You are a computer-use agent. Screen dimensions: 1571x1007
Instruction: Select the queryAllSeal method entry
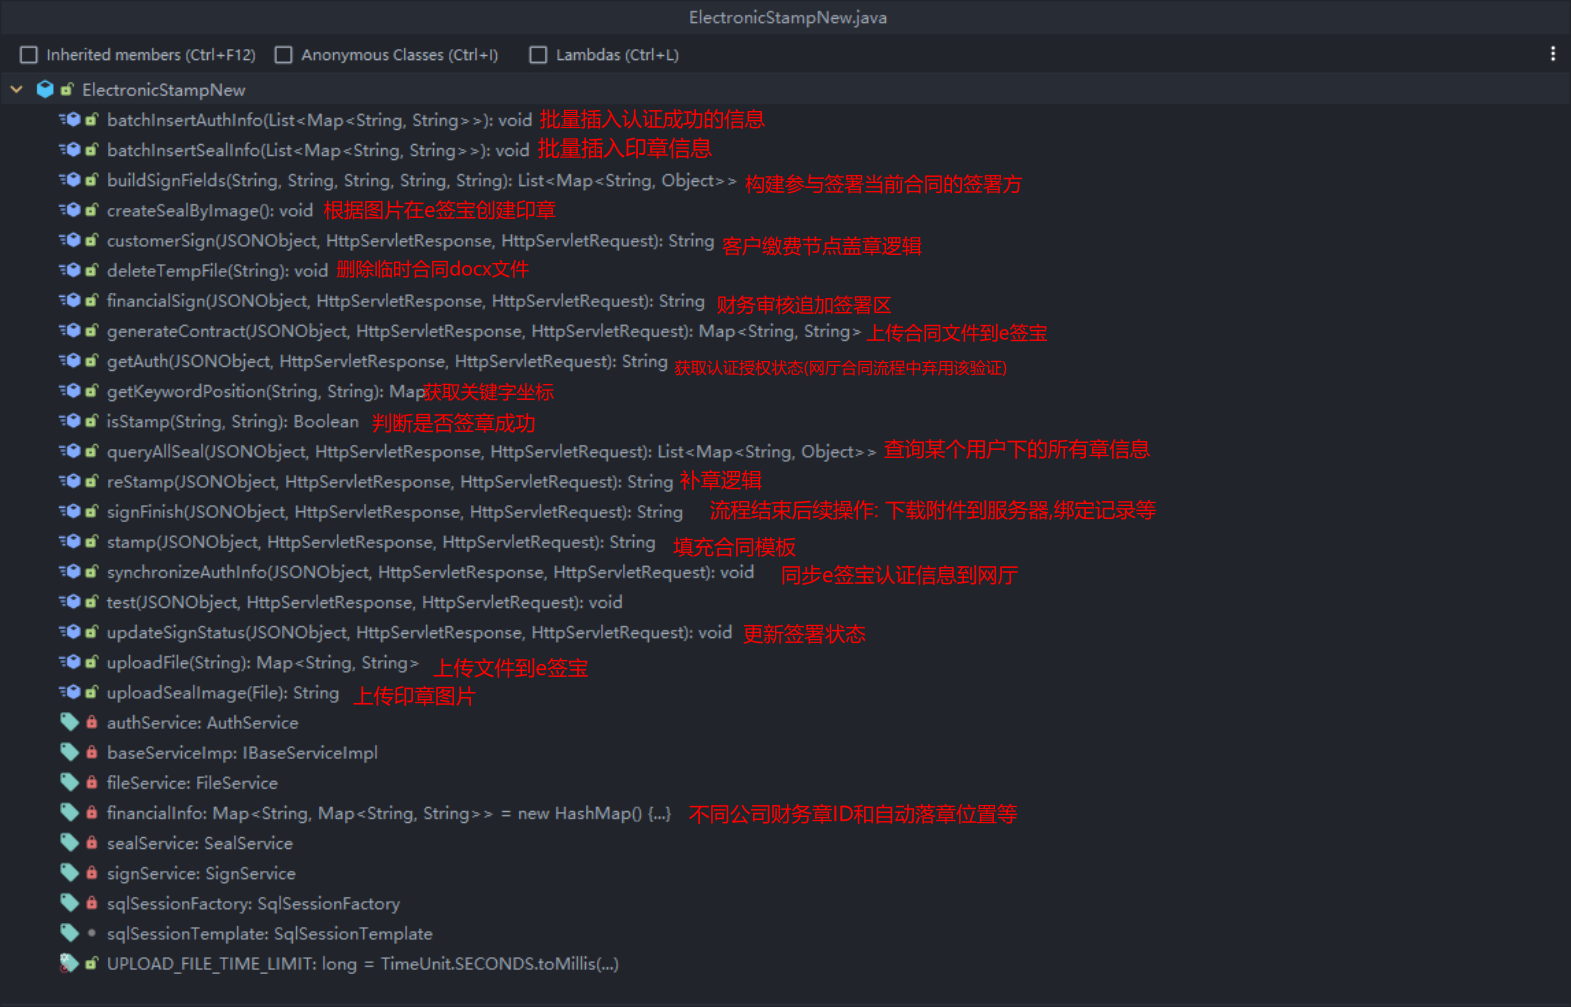(x=490, y=452)
